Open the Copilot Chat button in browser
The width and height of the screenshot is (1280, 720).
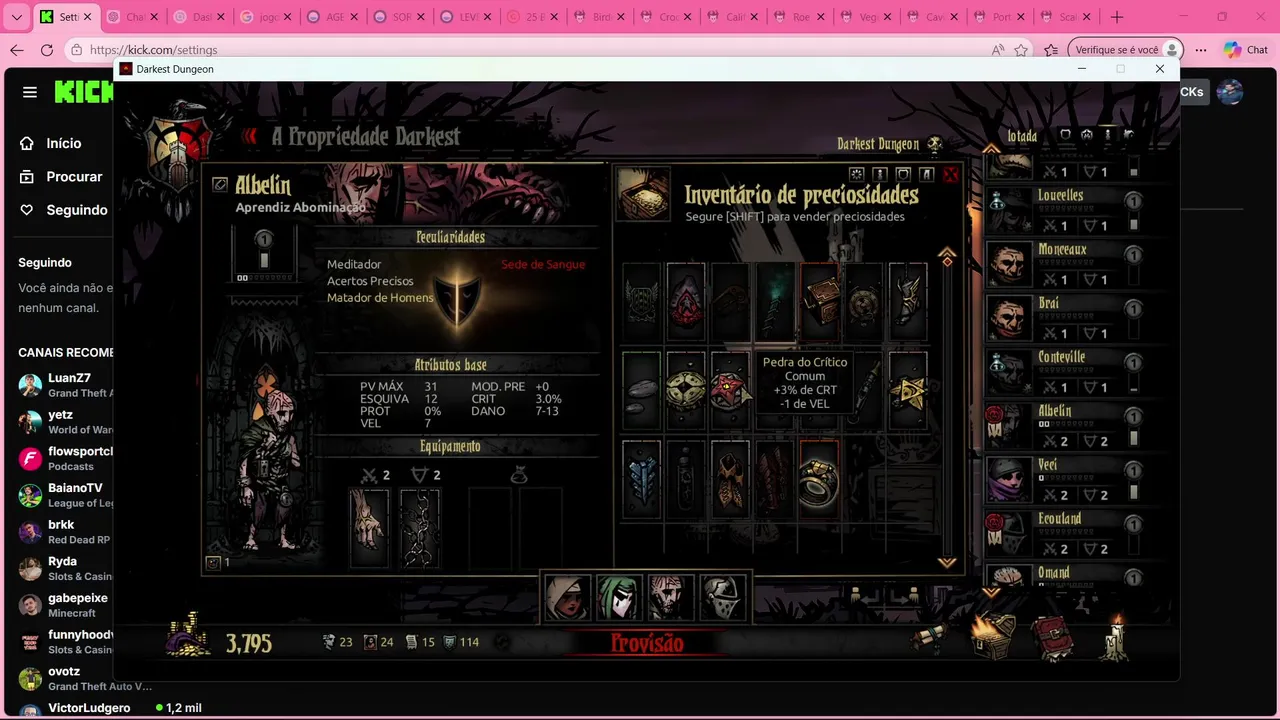point(1246,50)
